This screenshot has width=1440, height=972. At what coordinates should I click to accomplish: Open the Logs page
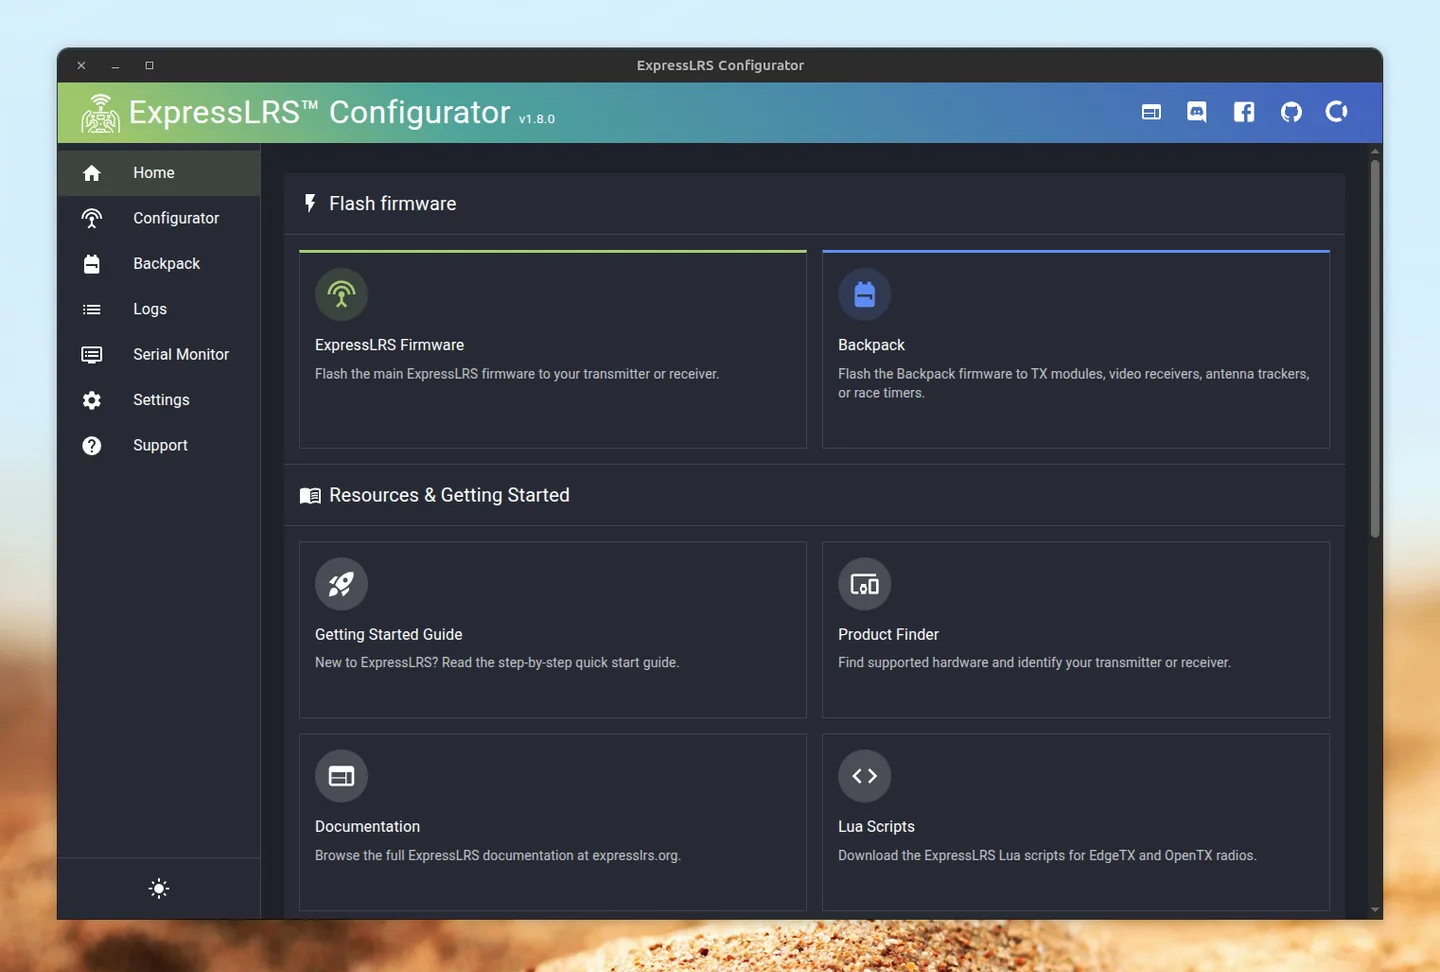pyautogui.click(x=159, y=309)
